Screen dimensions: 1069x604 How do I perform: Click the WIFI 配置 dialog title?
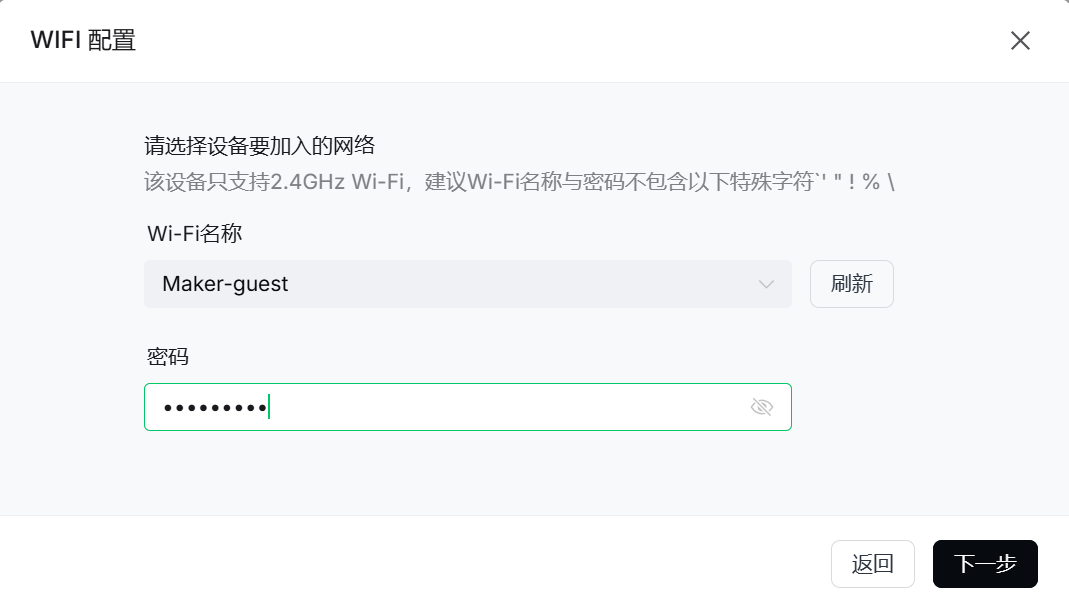pos(83,41)
